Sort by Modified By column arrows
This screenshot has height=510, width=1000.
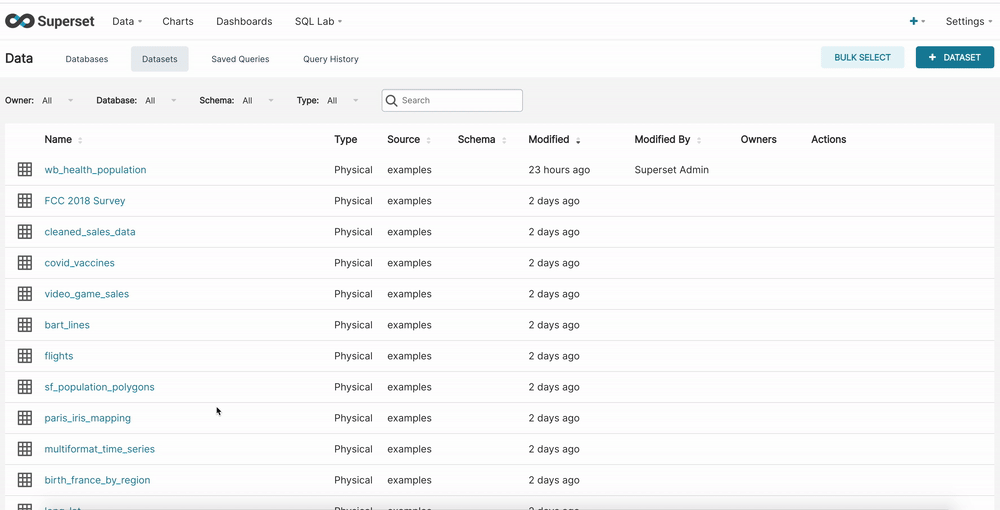pos(698,140)
